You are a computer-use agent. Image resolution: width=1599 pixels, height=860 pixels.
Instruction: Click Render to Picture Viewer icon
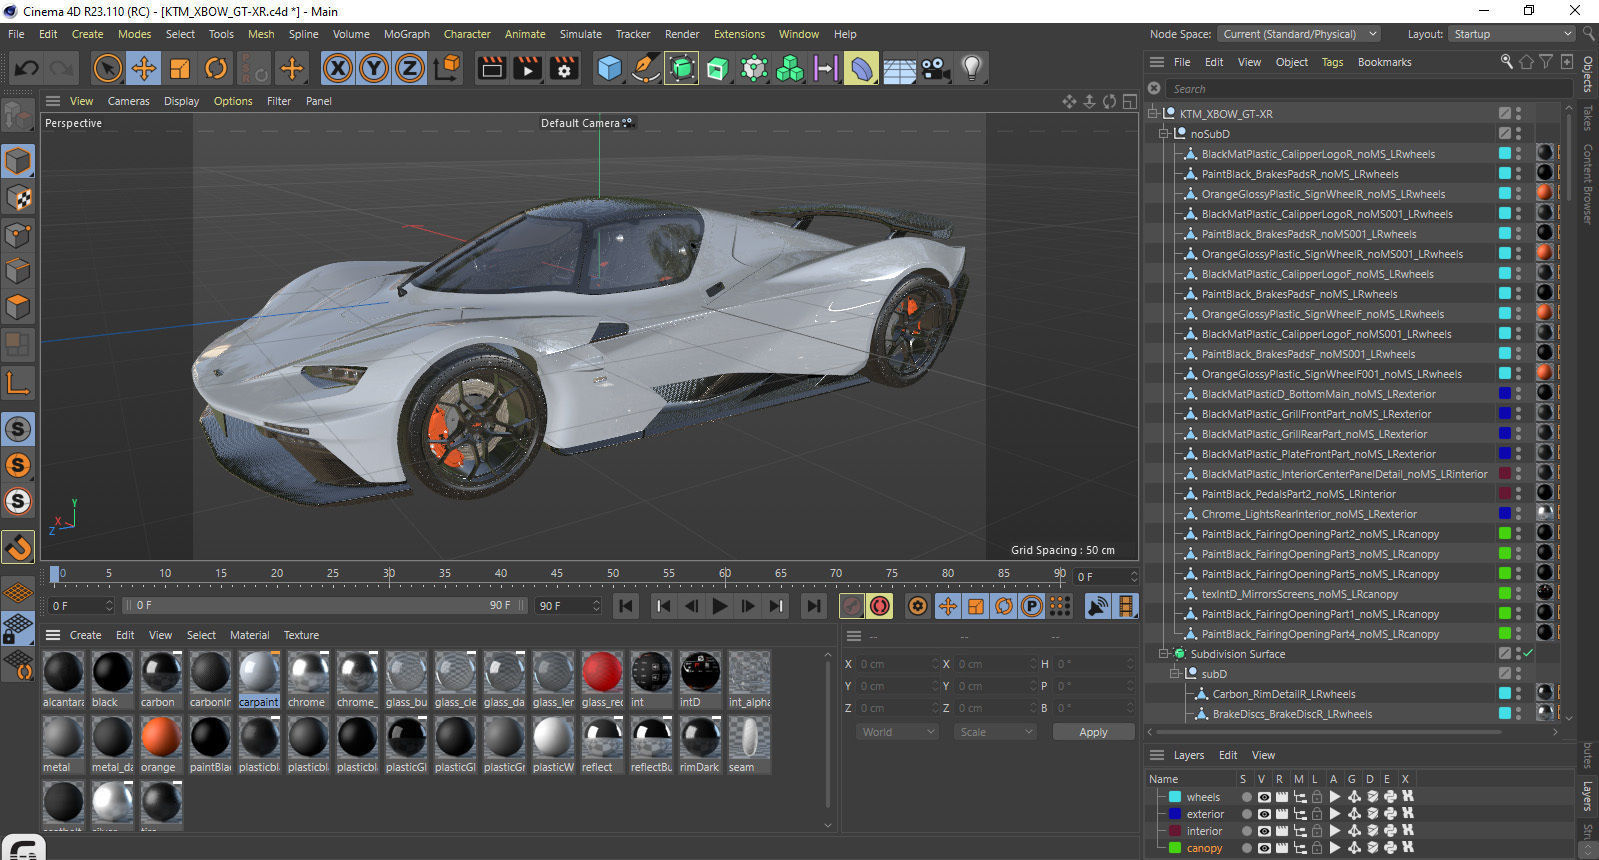528,68
